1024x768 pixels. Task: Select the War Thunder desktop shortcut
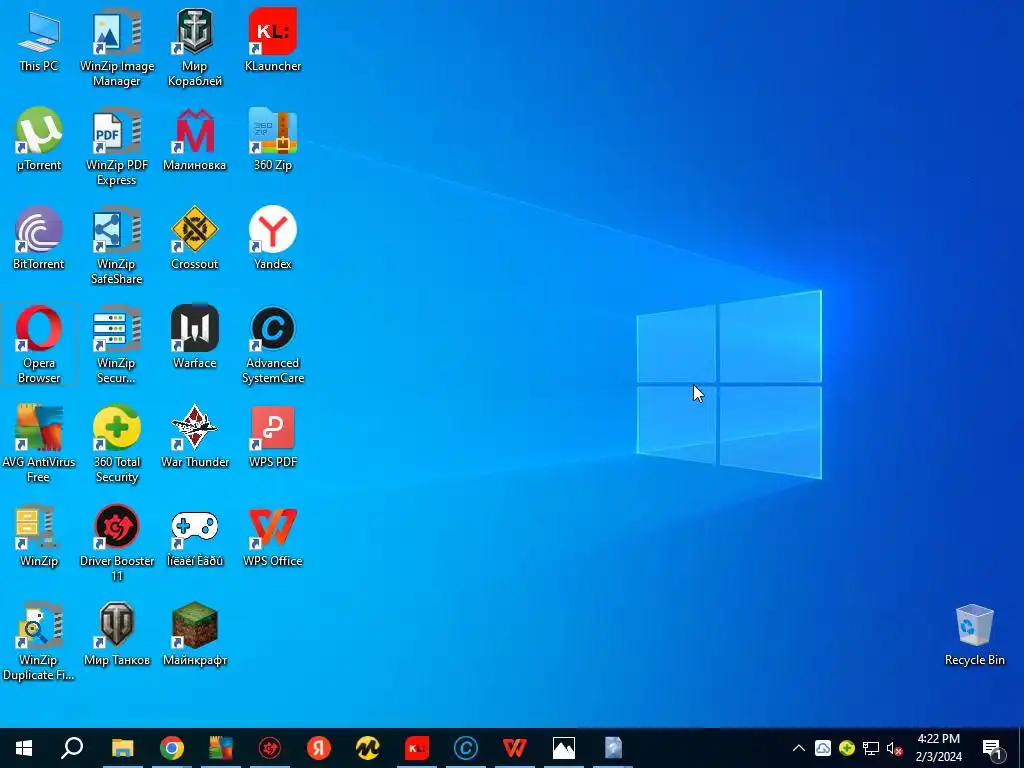click(x=195, y=436)
